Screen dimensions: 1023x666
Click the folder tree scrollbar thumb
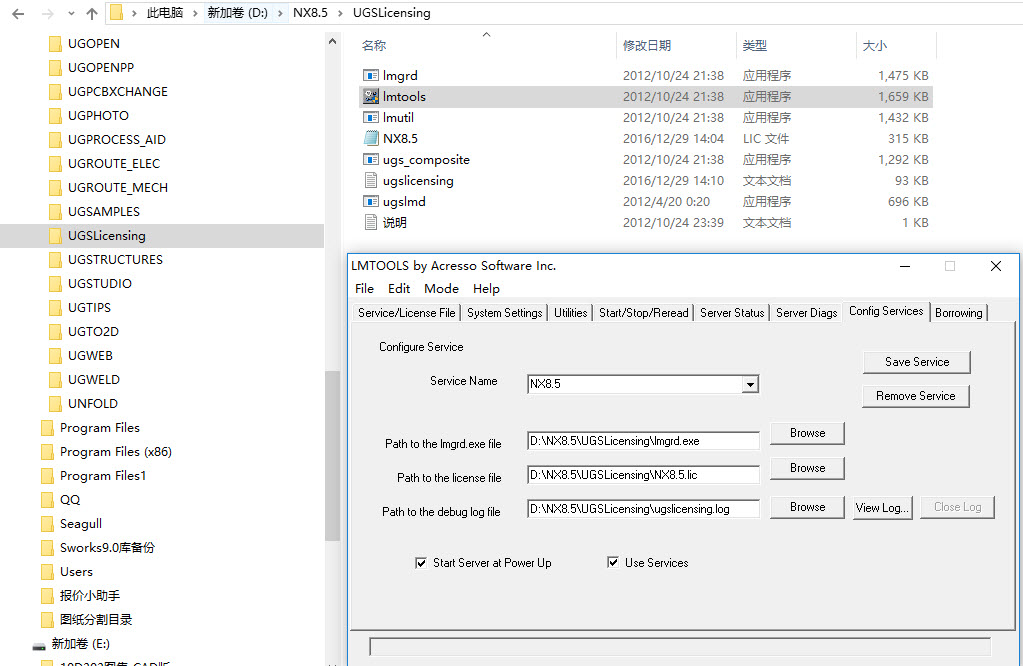[x=332, y=456]
